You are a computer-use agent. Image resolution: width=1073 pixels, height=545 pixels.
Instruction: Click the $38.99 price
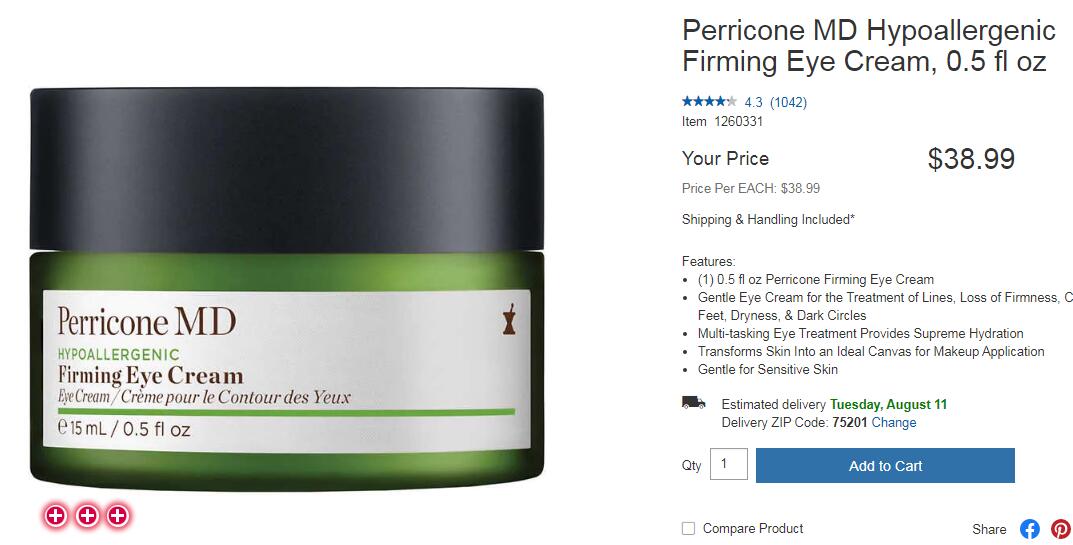971,159
